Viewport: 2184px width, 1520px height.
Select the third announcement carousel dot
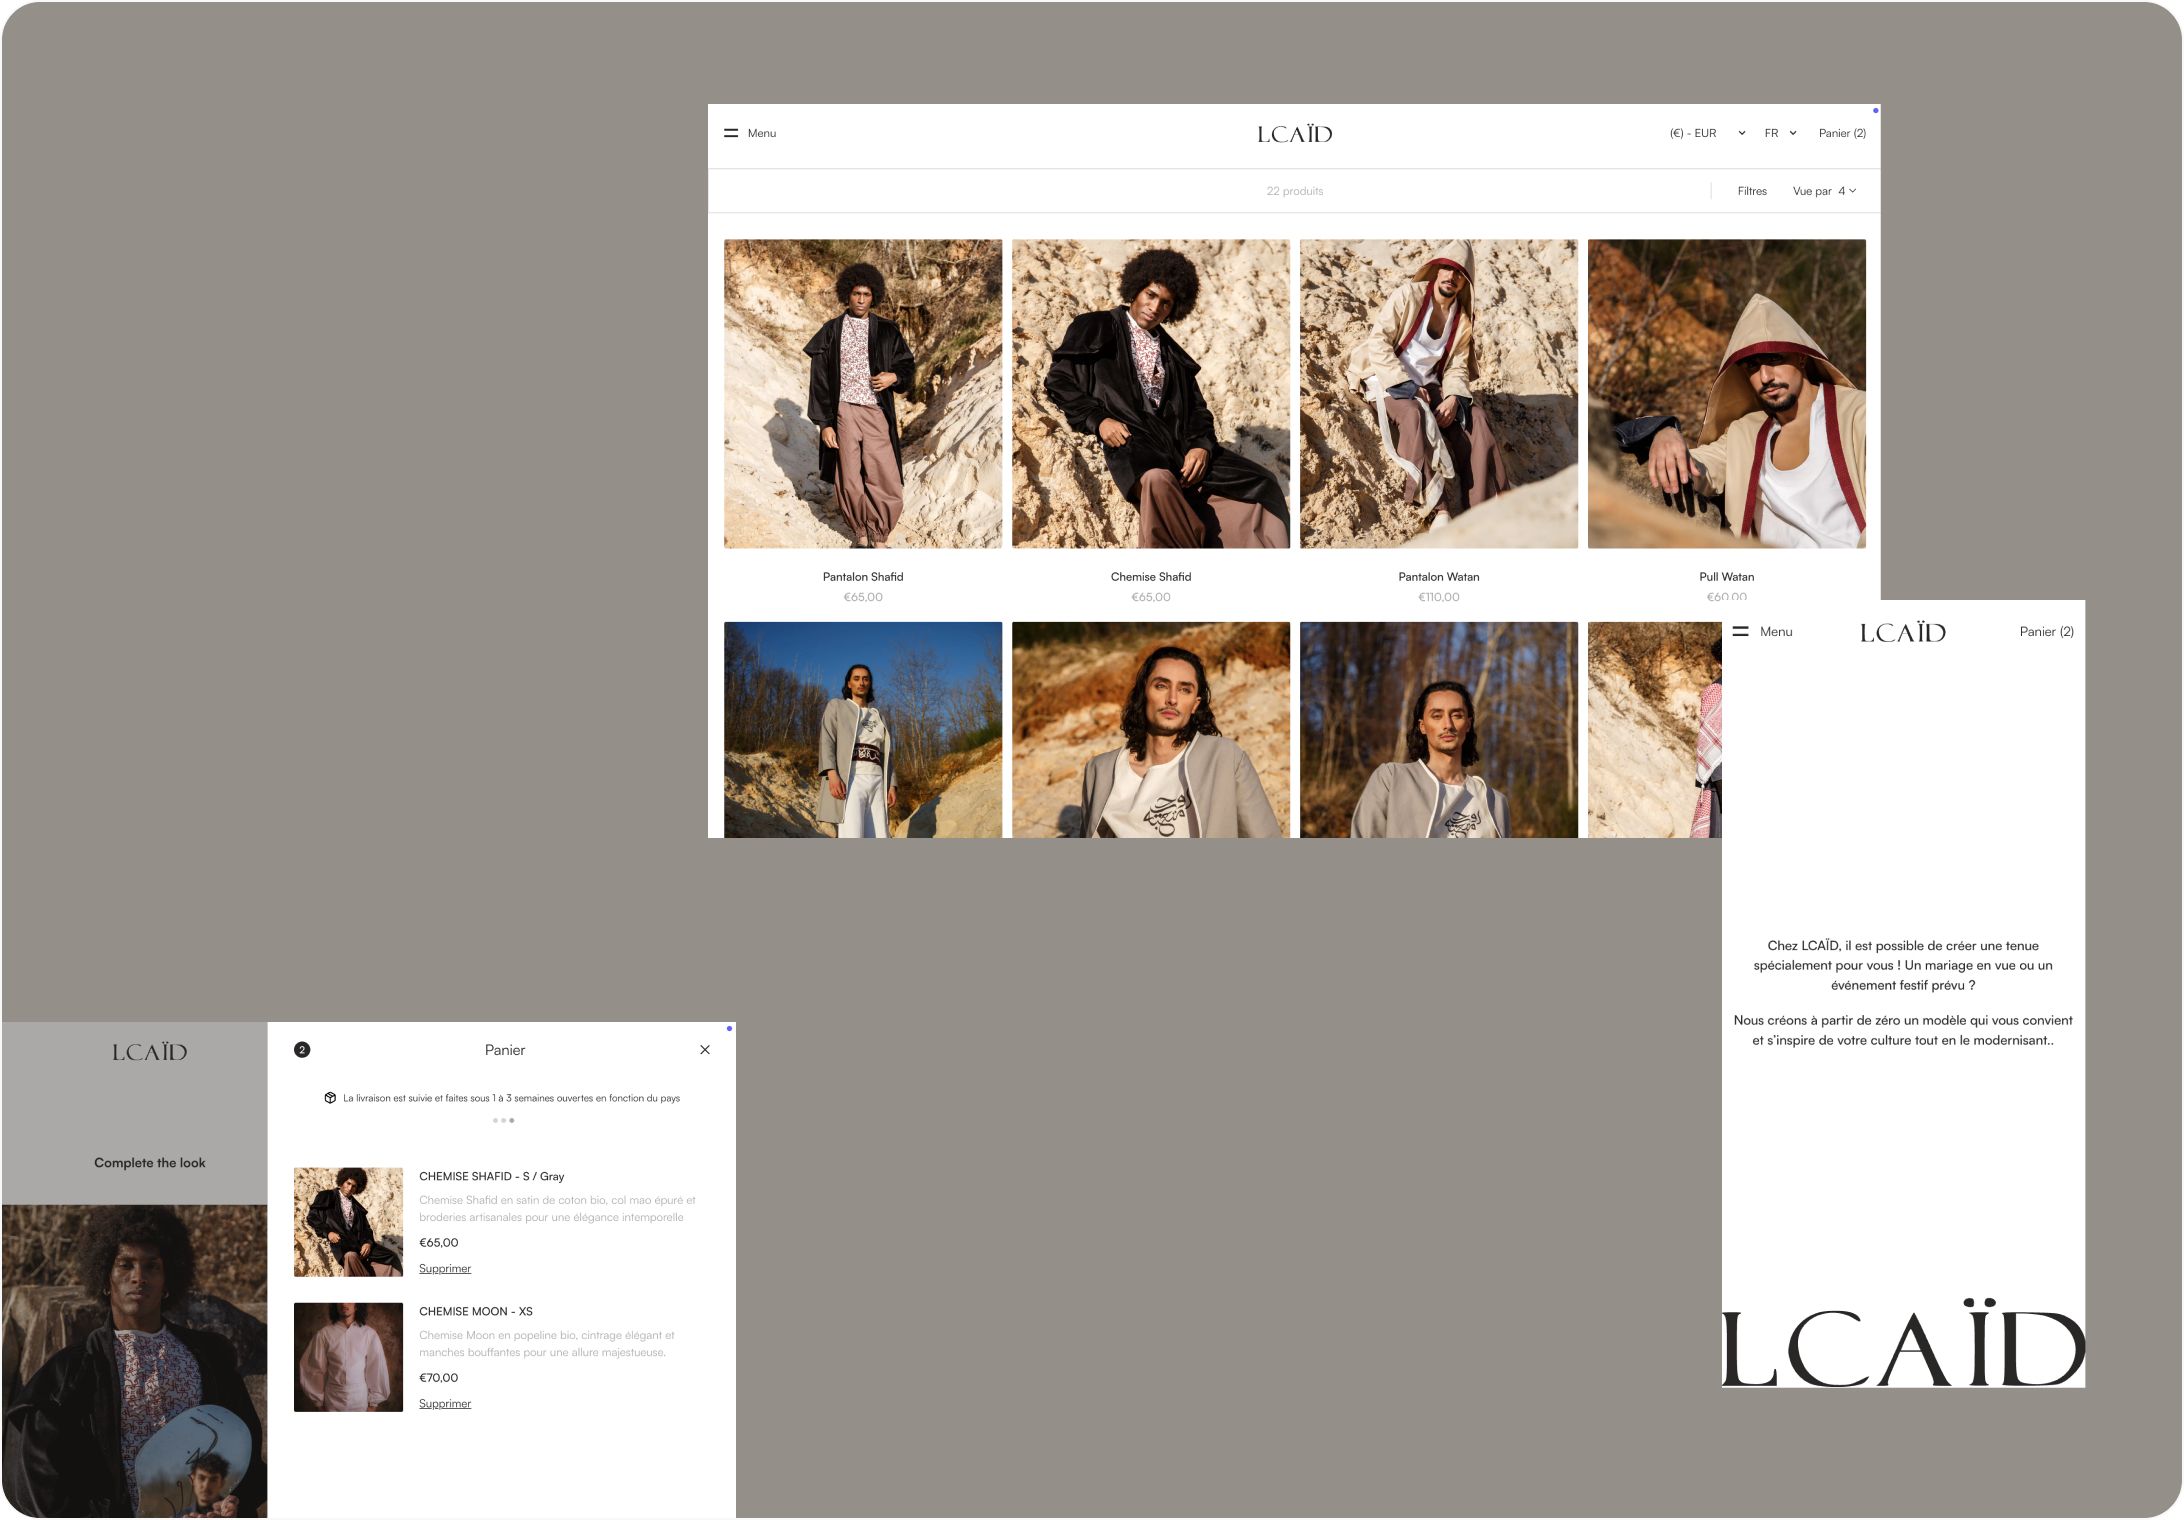tap(512, 1121)
